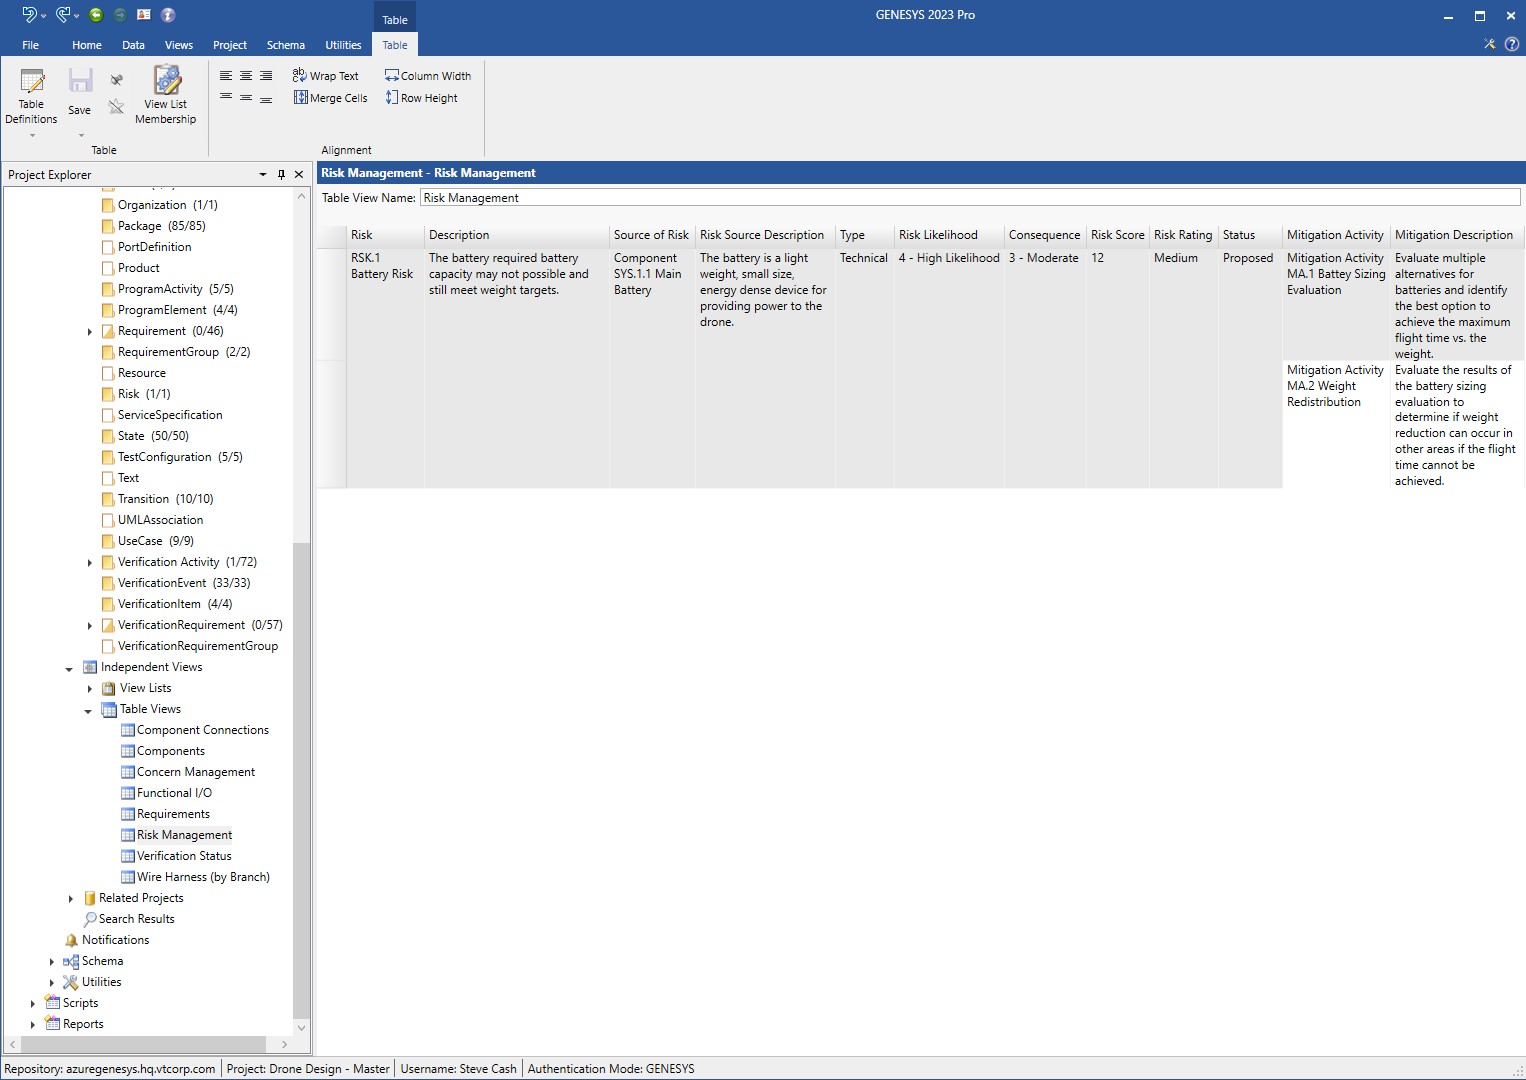Select the Table Definitions tool
This screenshot has height=1080, width=1526.
click(x=30, y=96)
